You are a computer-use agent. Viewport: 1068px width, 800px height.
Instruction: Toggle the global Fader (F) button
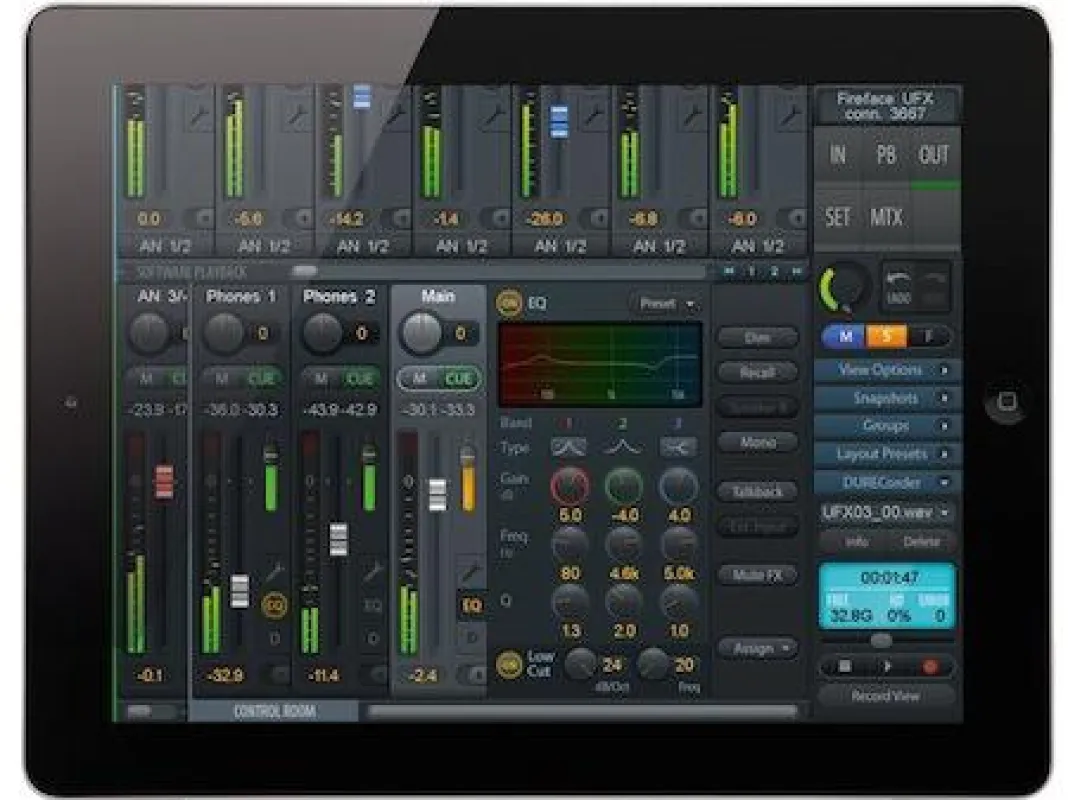coord(929,336)
